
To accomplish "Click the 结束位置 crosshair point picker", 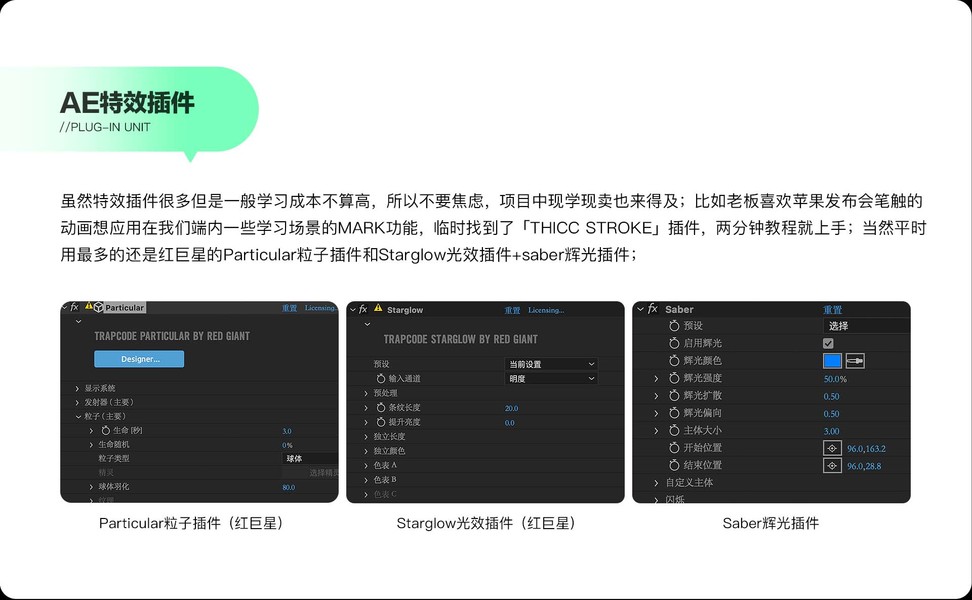I will coord(832,465).
